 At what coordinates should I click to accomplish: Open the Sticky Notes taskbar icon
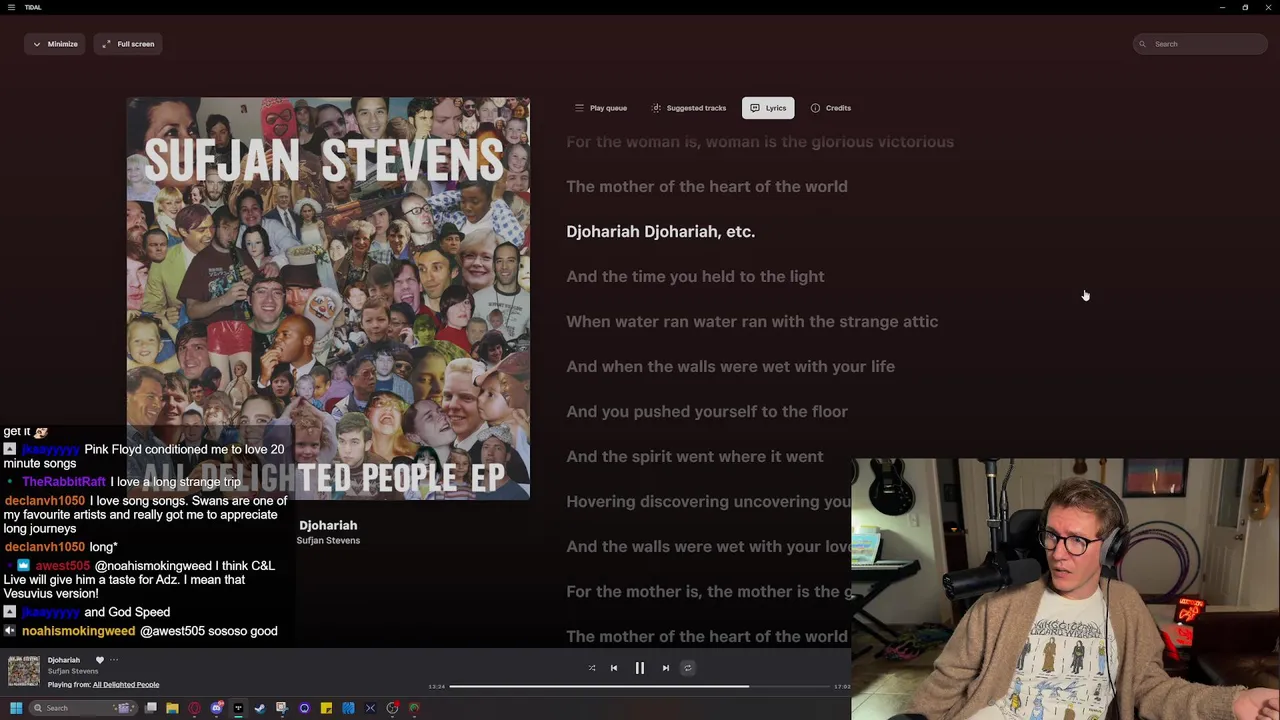(326, 708)
